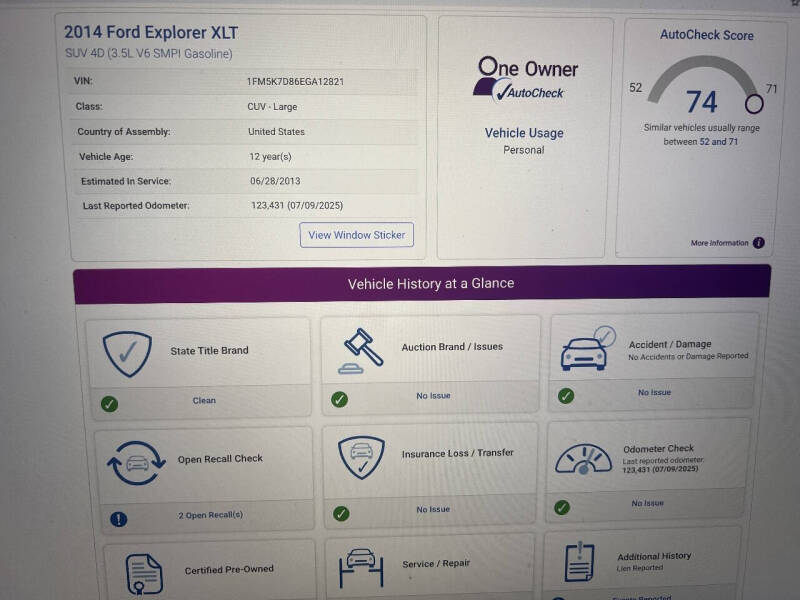This screenshot has width=800, height=600.
Task: Click No Issue under Insurance Loss / Transfer
Action: coord(433,509)
